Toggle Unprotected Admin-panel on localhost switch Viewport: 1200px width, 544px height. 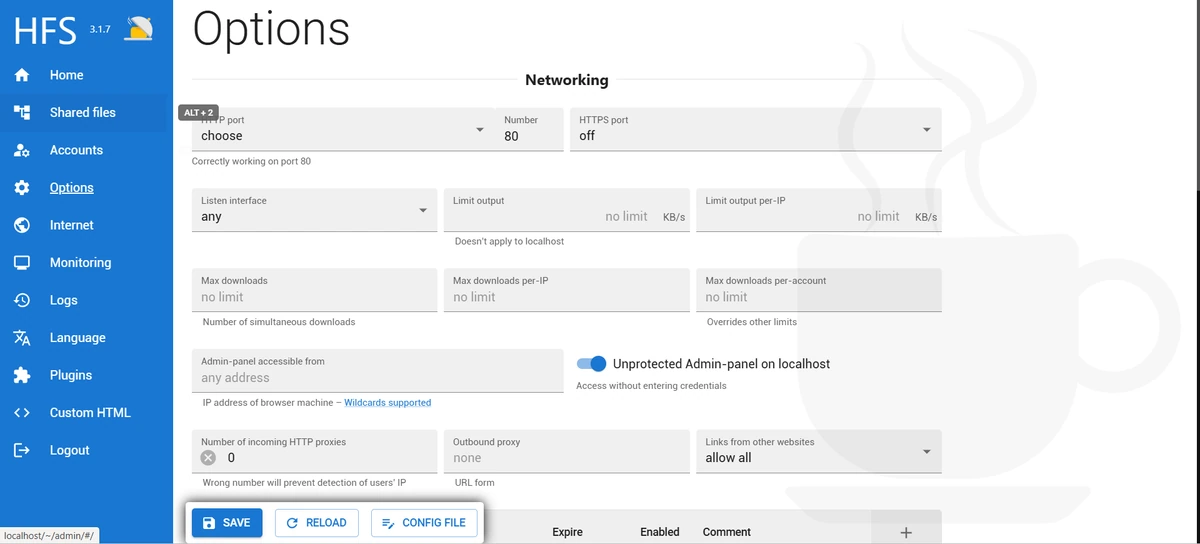click(592, 364)
